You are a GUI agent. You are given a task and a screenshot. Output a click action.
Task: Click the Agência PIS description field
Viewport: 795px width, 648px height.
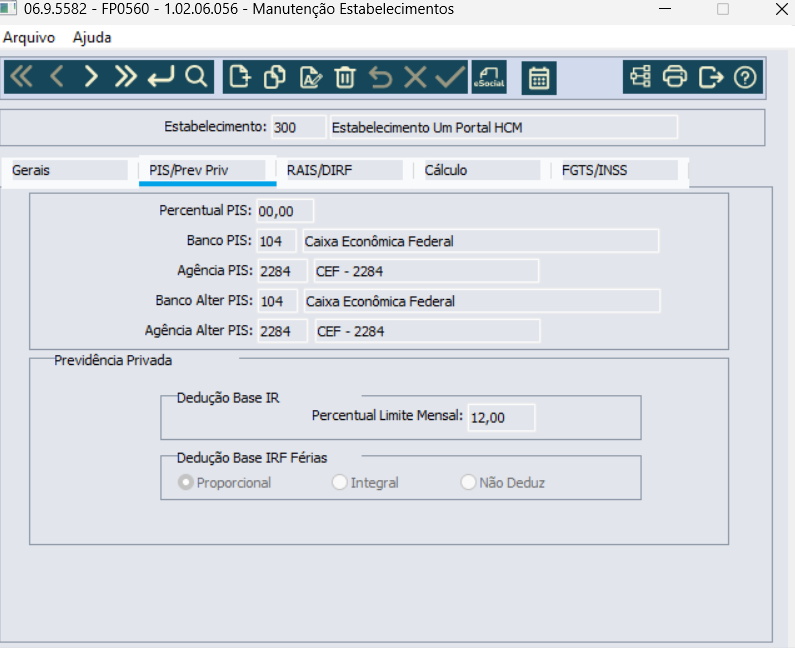click(426, 271)
